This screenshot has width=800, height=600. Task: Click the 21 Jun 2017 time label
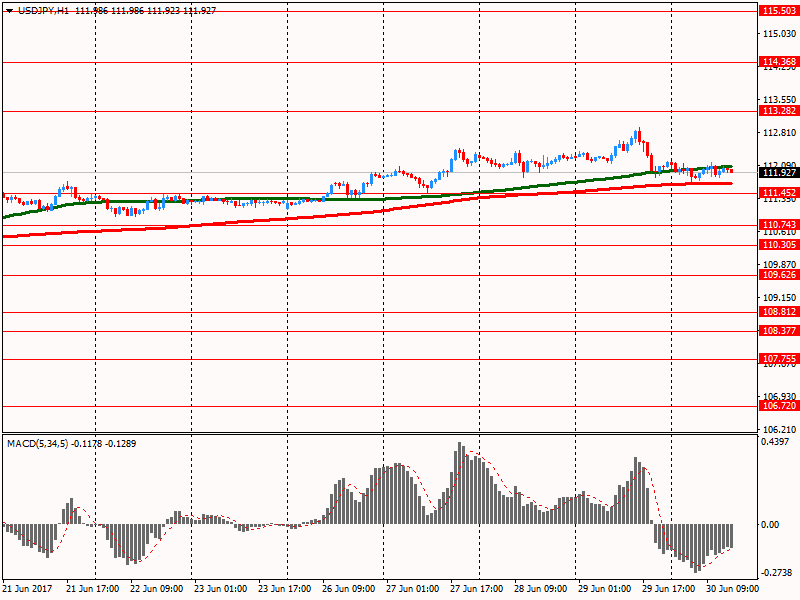click(28, 589)
